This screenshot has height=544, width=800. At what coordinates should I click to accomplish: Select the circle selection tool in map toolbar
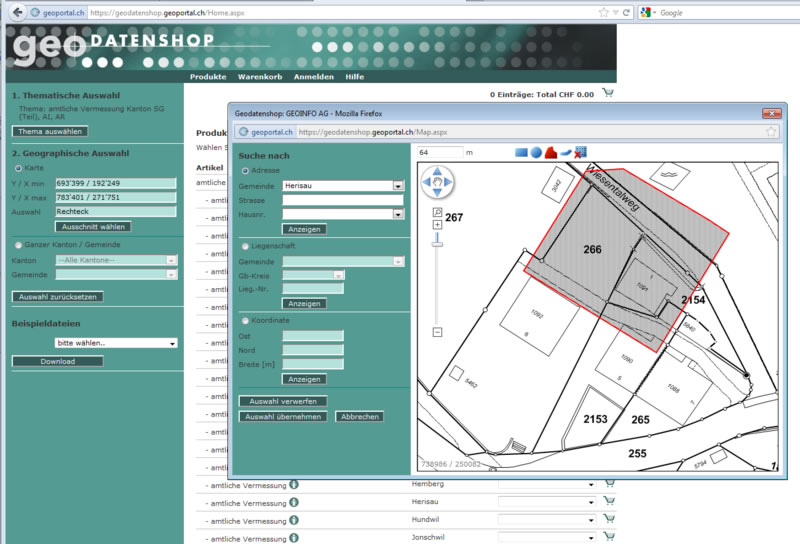point(536,152)
